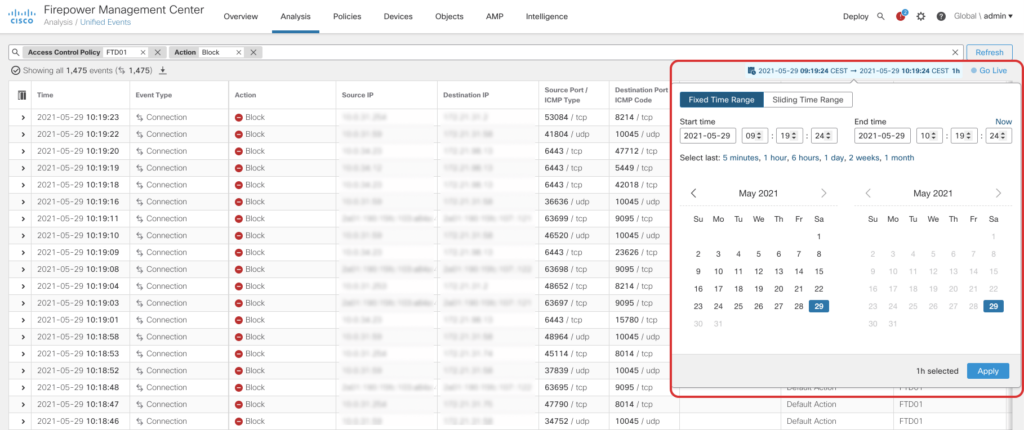
Task: Expand the 10:18:46 event row
Action: tap(23, 421)
